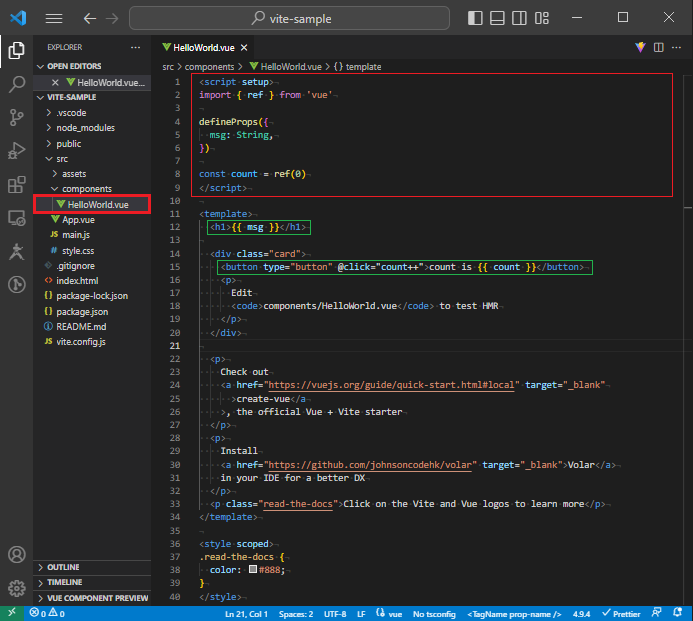Open Manage settings gear

click(16, 588)
